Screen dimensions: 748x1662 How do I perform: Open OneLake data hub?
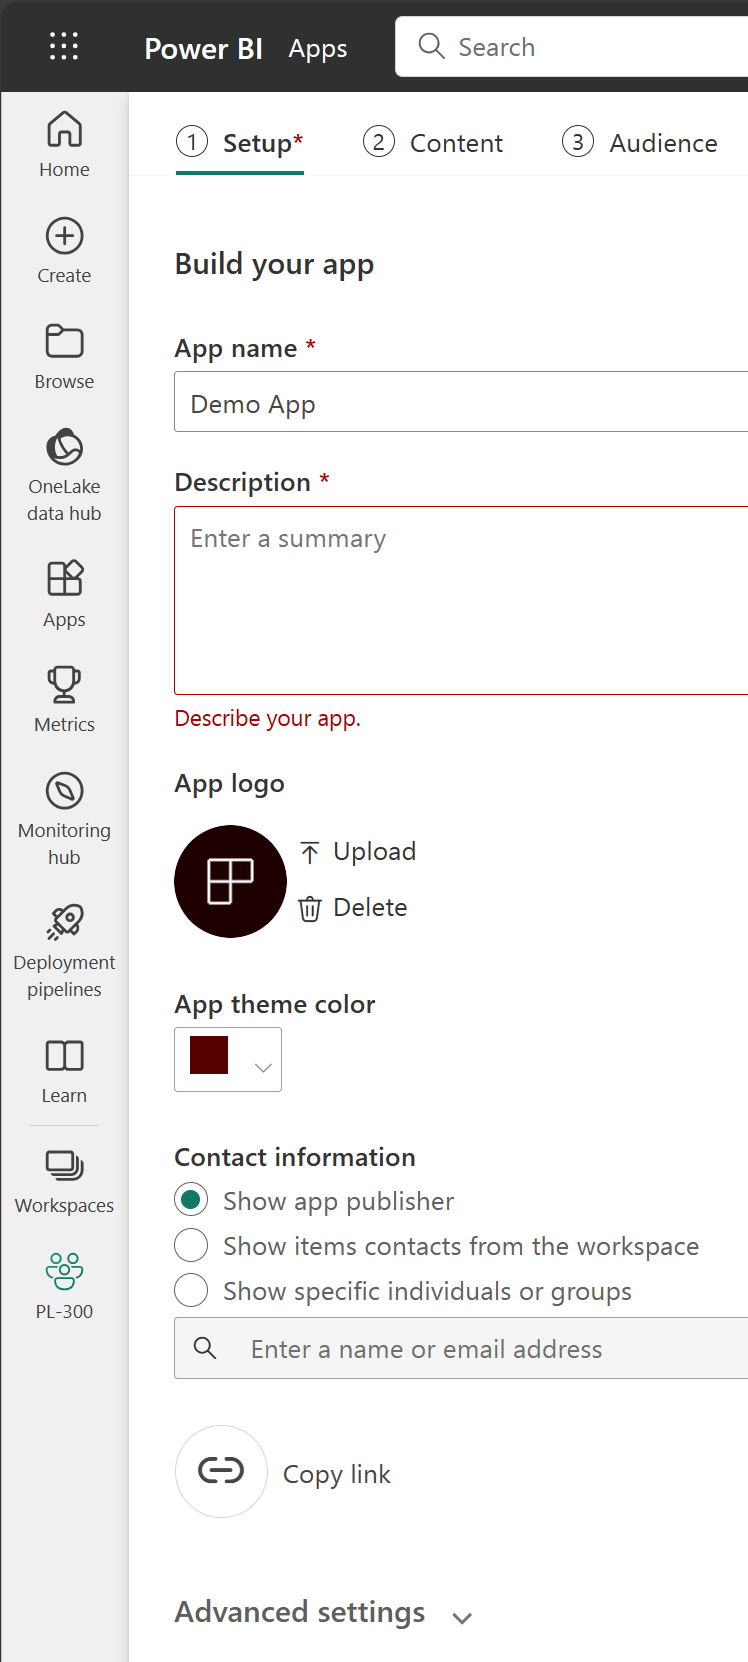coord(64,476)
